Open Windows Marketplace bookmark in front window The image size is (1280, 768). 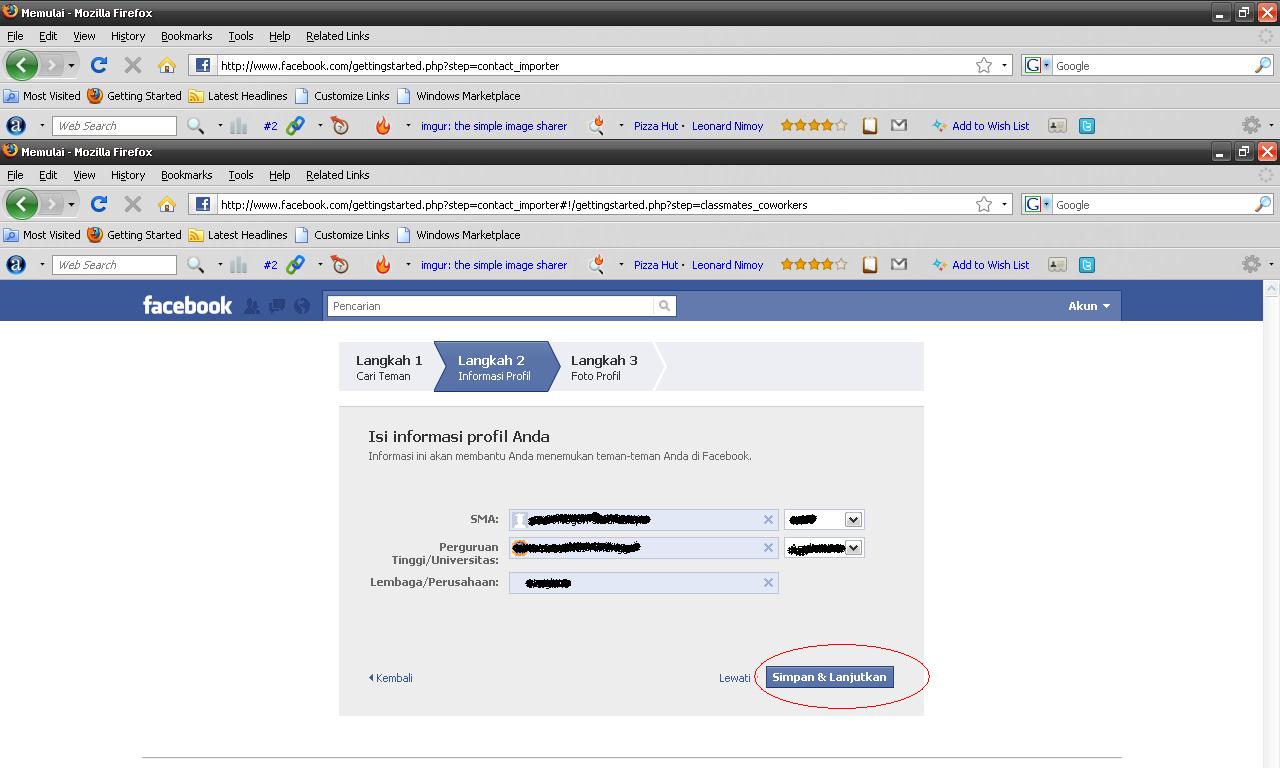coord(459,235)
